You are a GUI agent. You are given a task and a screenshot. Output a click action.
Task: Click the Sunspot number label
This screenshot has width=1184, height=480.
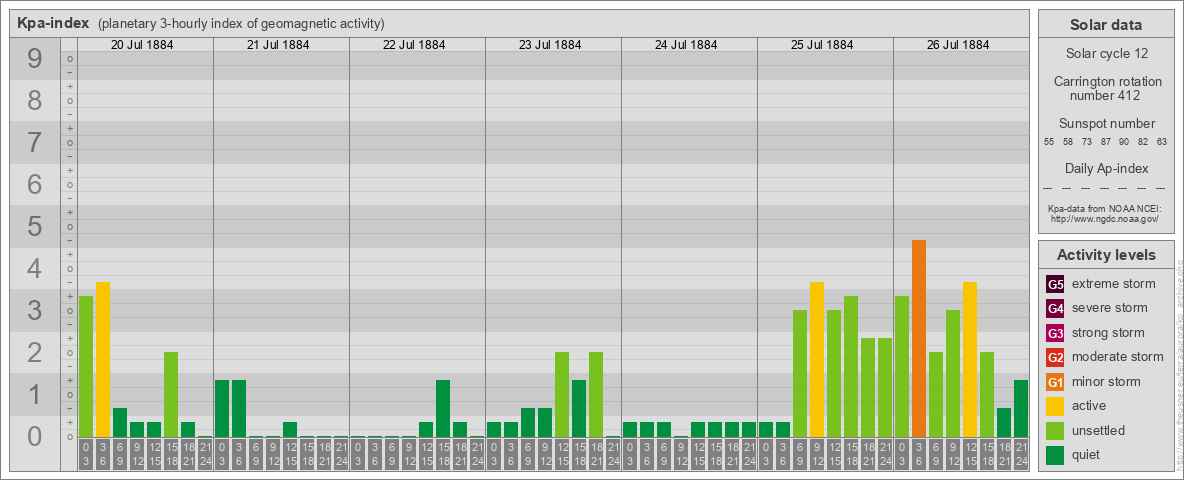click(1105, 124)
